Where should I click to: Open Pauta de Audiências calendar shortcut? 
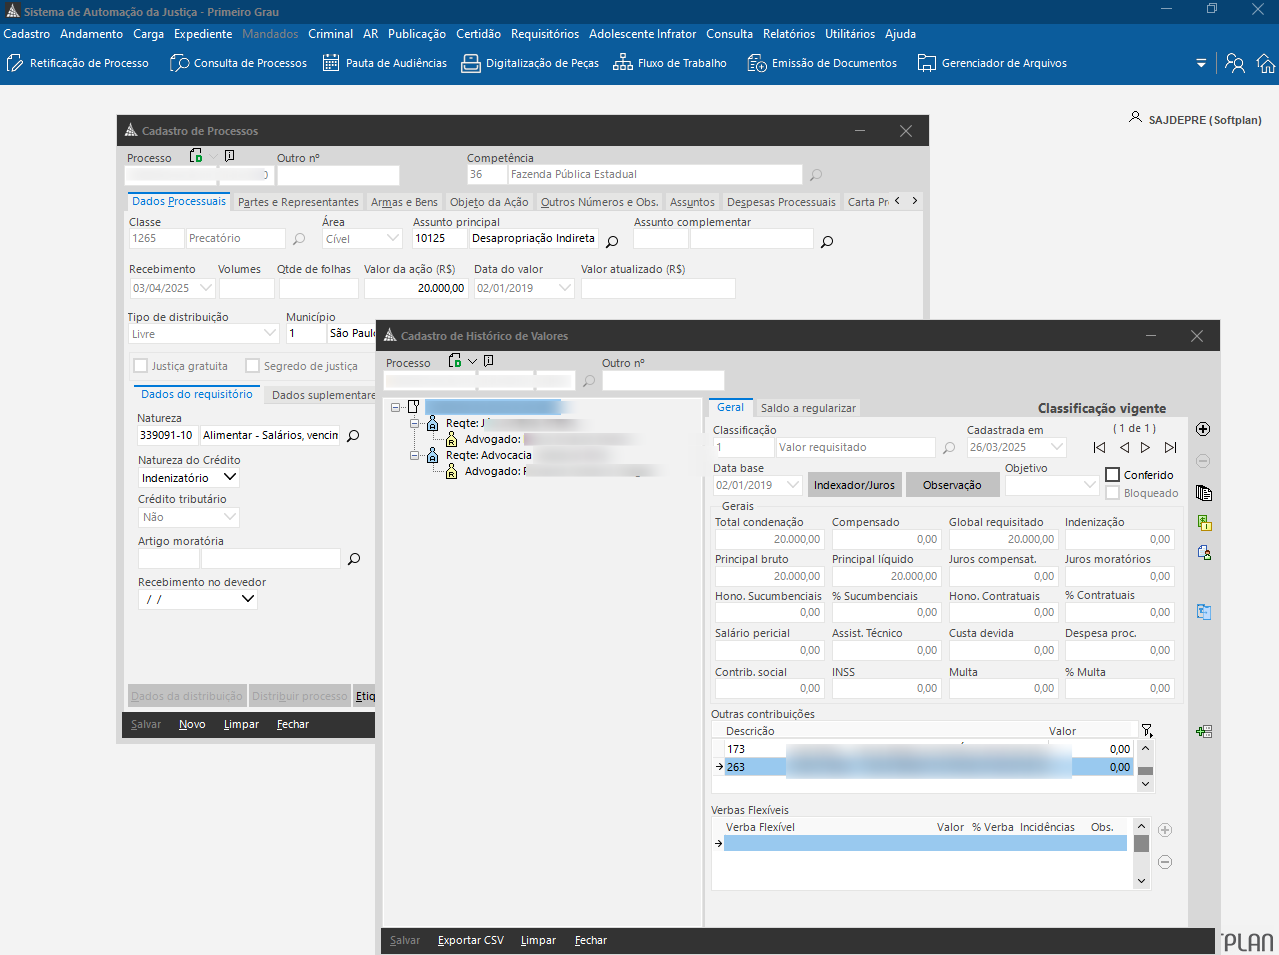click(x=384, y=63)
